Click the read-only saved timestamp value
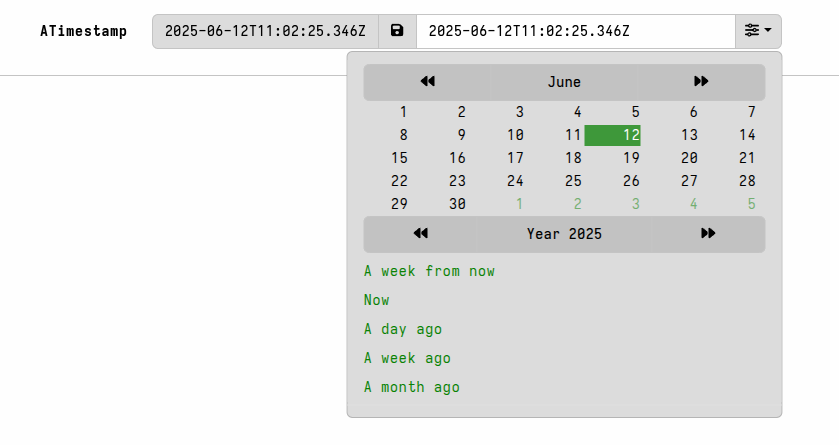The height and width of the screenshot is (445, 839). point(265,31)
